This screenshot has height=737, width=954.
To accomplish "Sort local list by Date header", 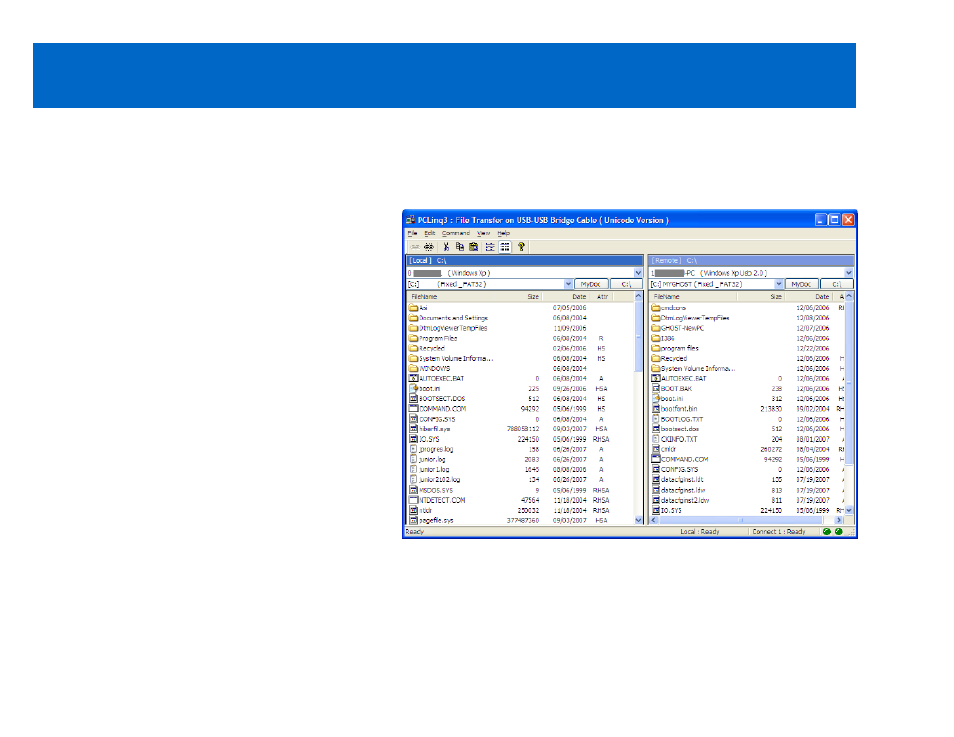I will pos(565,297).
